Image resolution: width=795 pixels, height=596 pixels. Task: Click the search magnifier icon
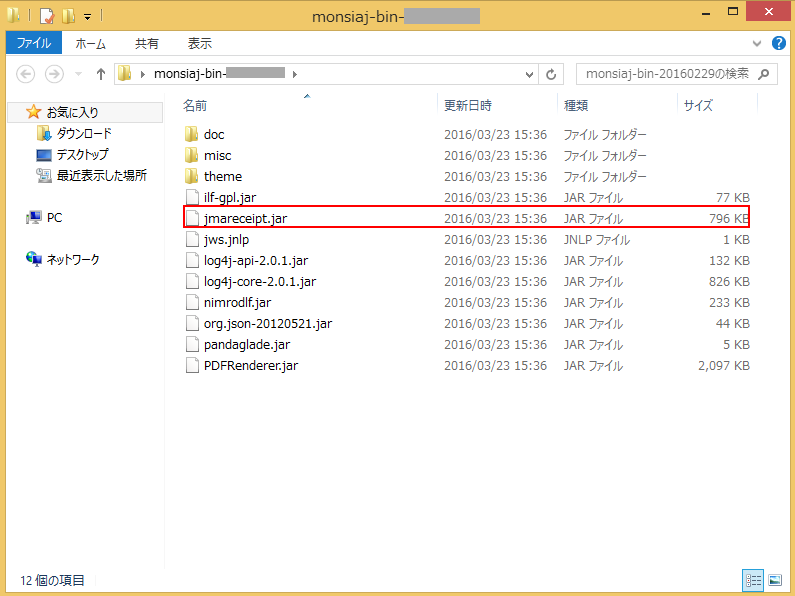point(763,74)
